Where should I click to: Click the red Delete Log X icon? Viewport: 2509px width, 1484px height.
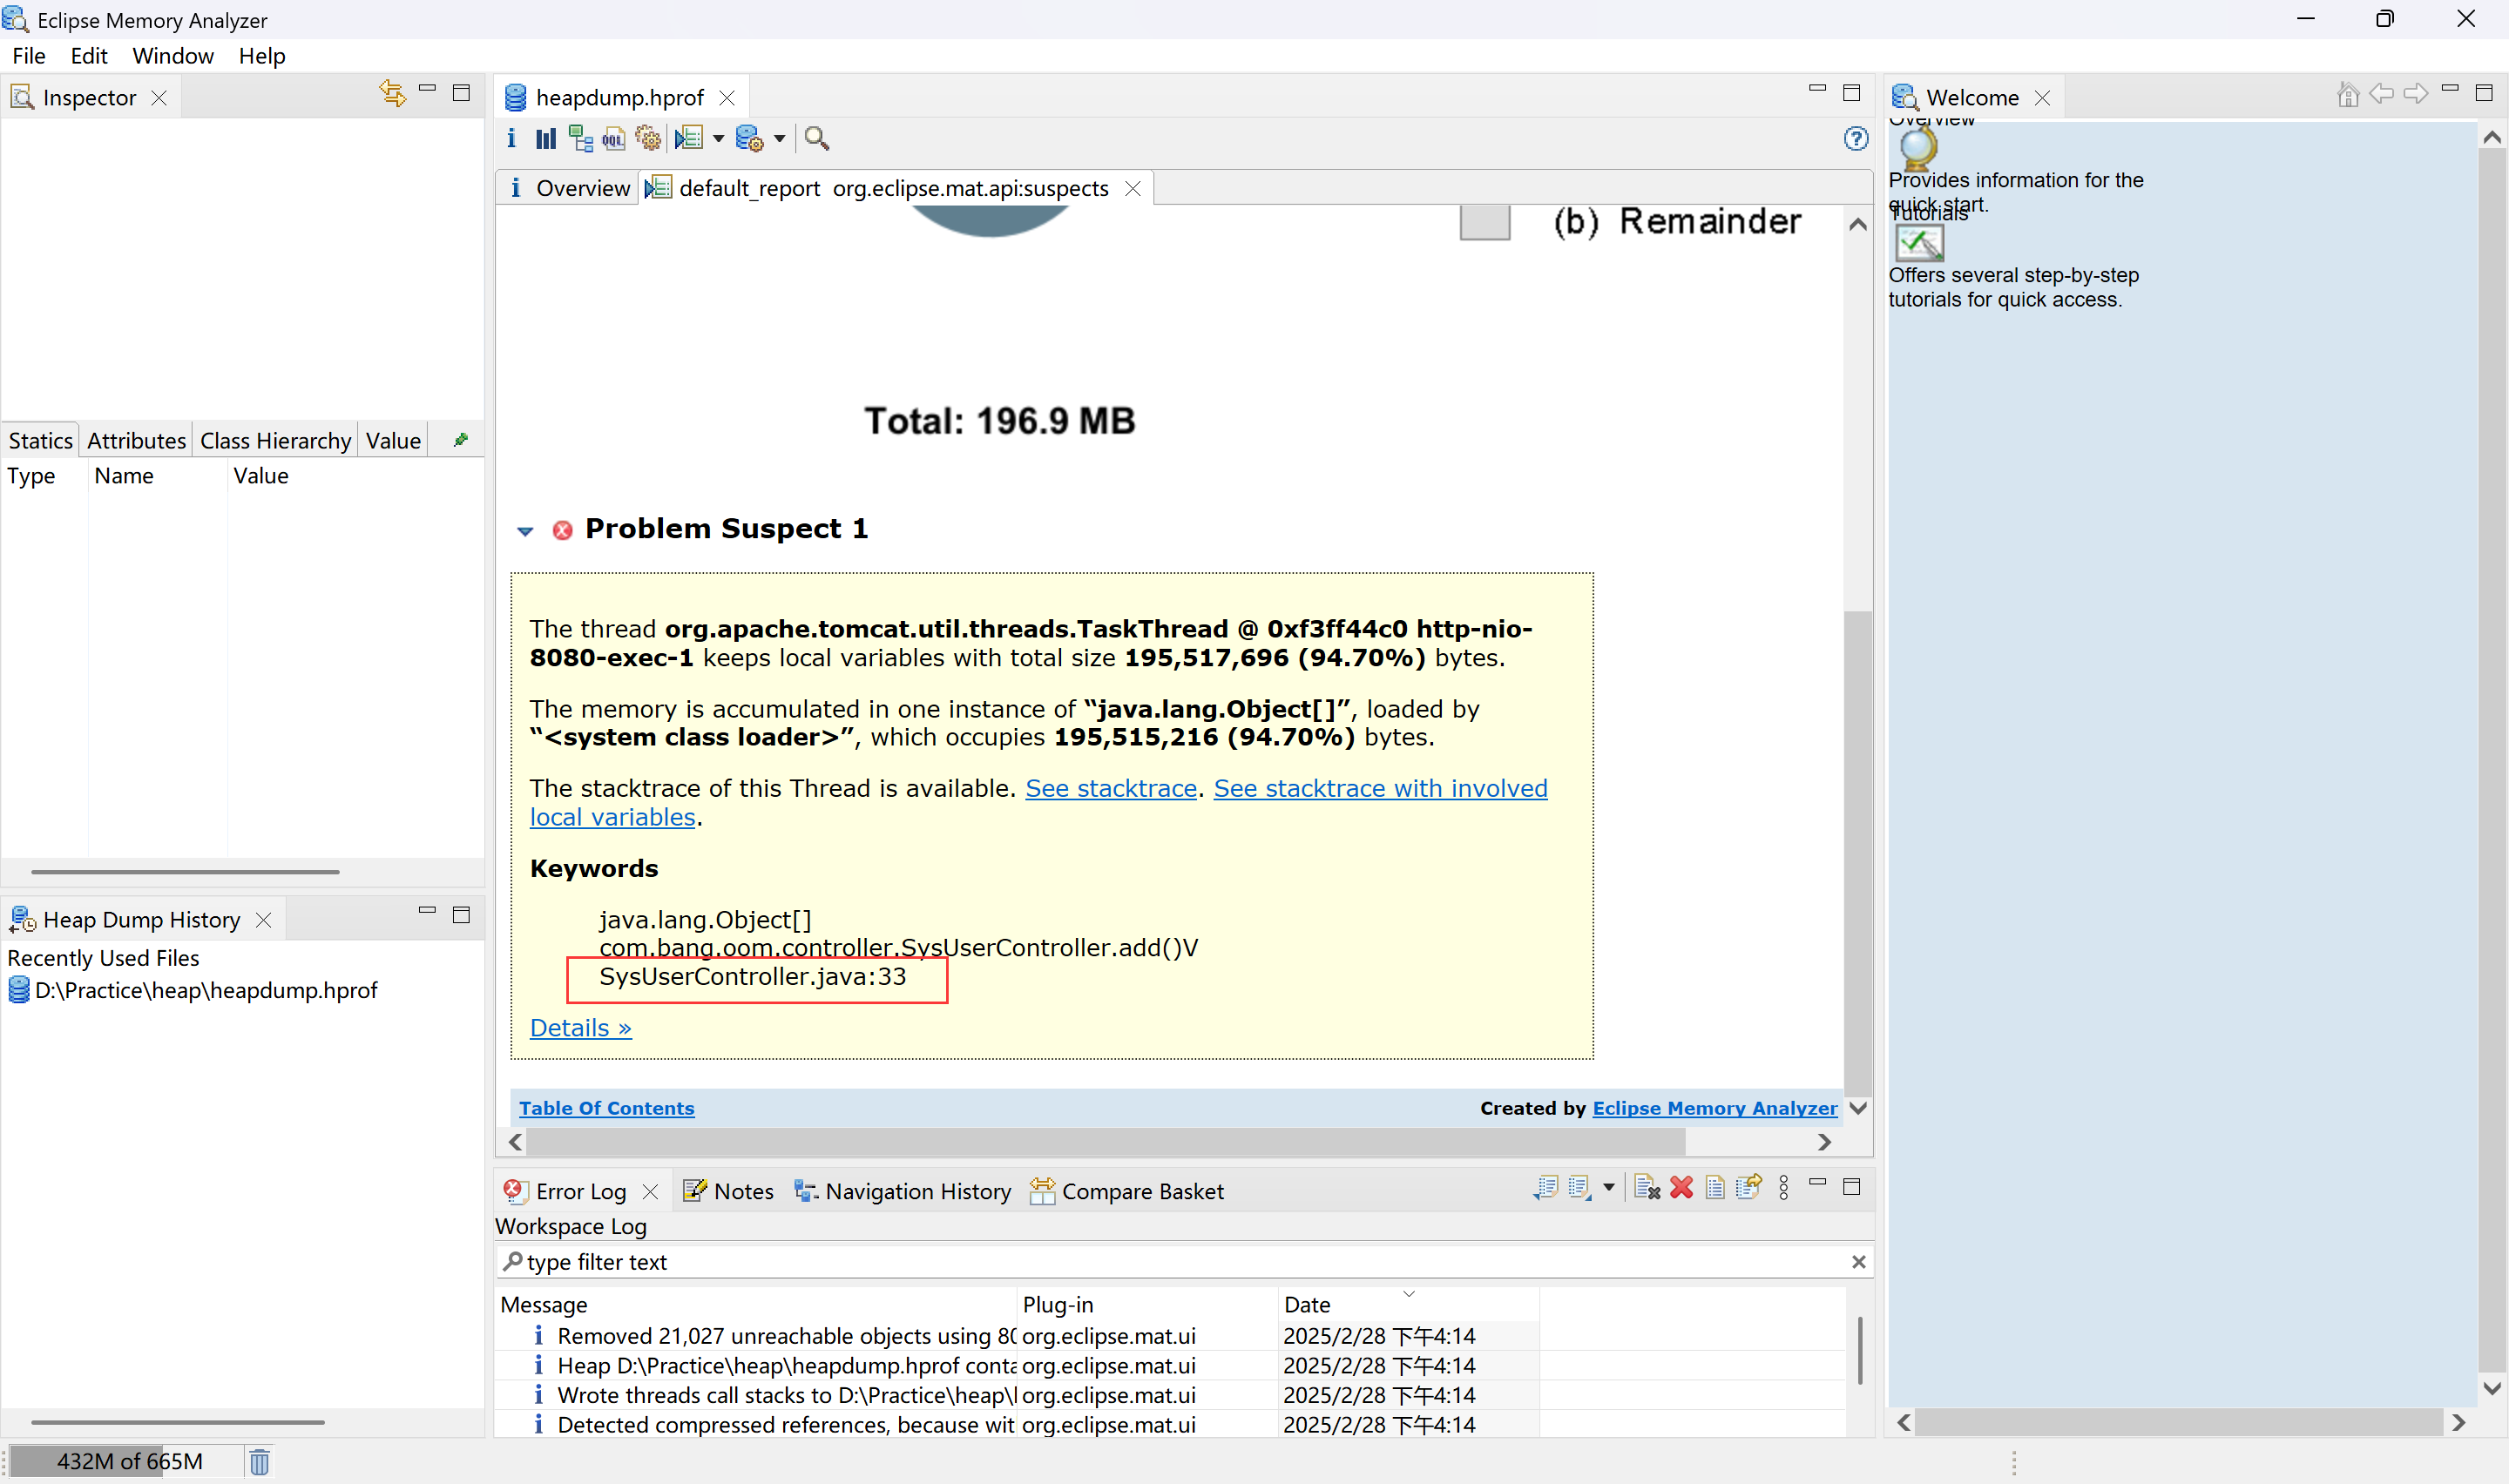click(x=1681, y=1188)
